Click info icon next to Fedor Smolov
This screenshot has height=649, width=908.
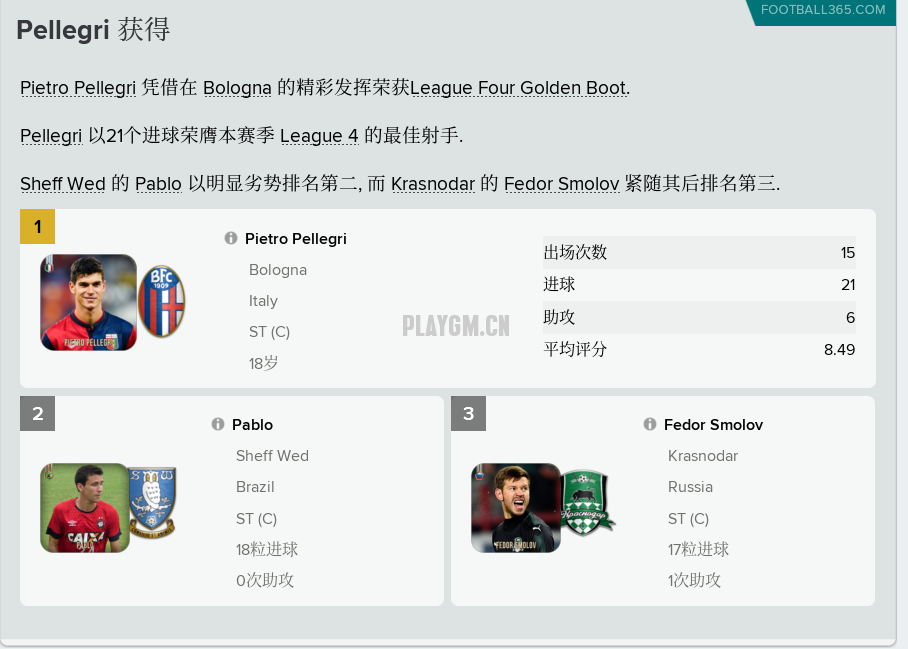pyautogui.click(x=650, y=424)
